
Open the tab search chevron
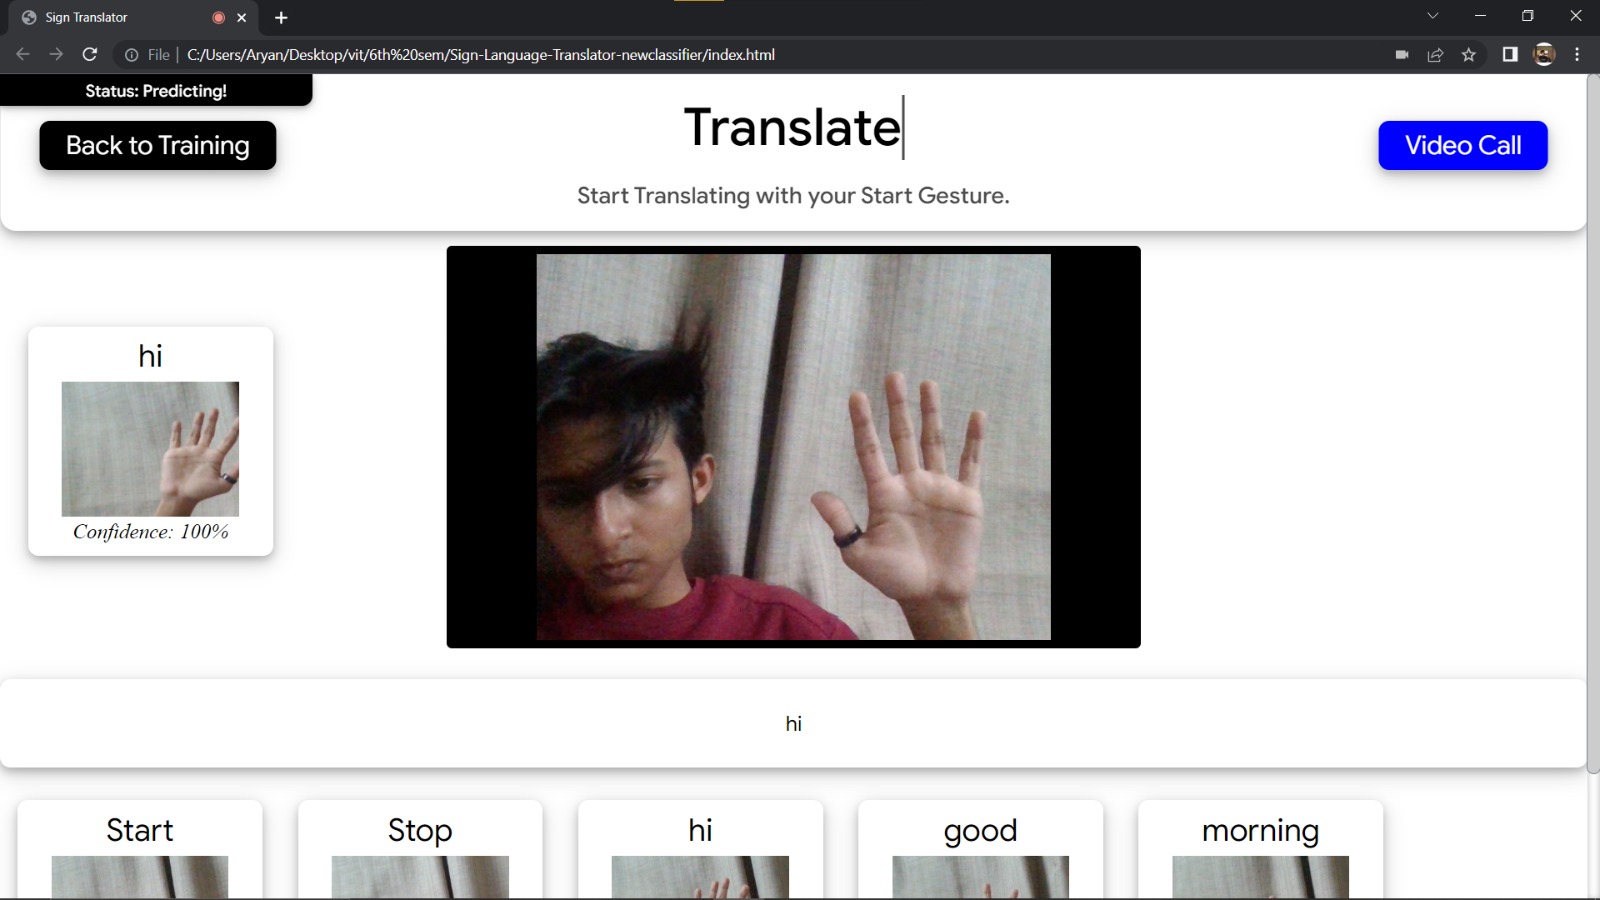tap(1434, 16)
